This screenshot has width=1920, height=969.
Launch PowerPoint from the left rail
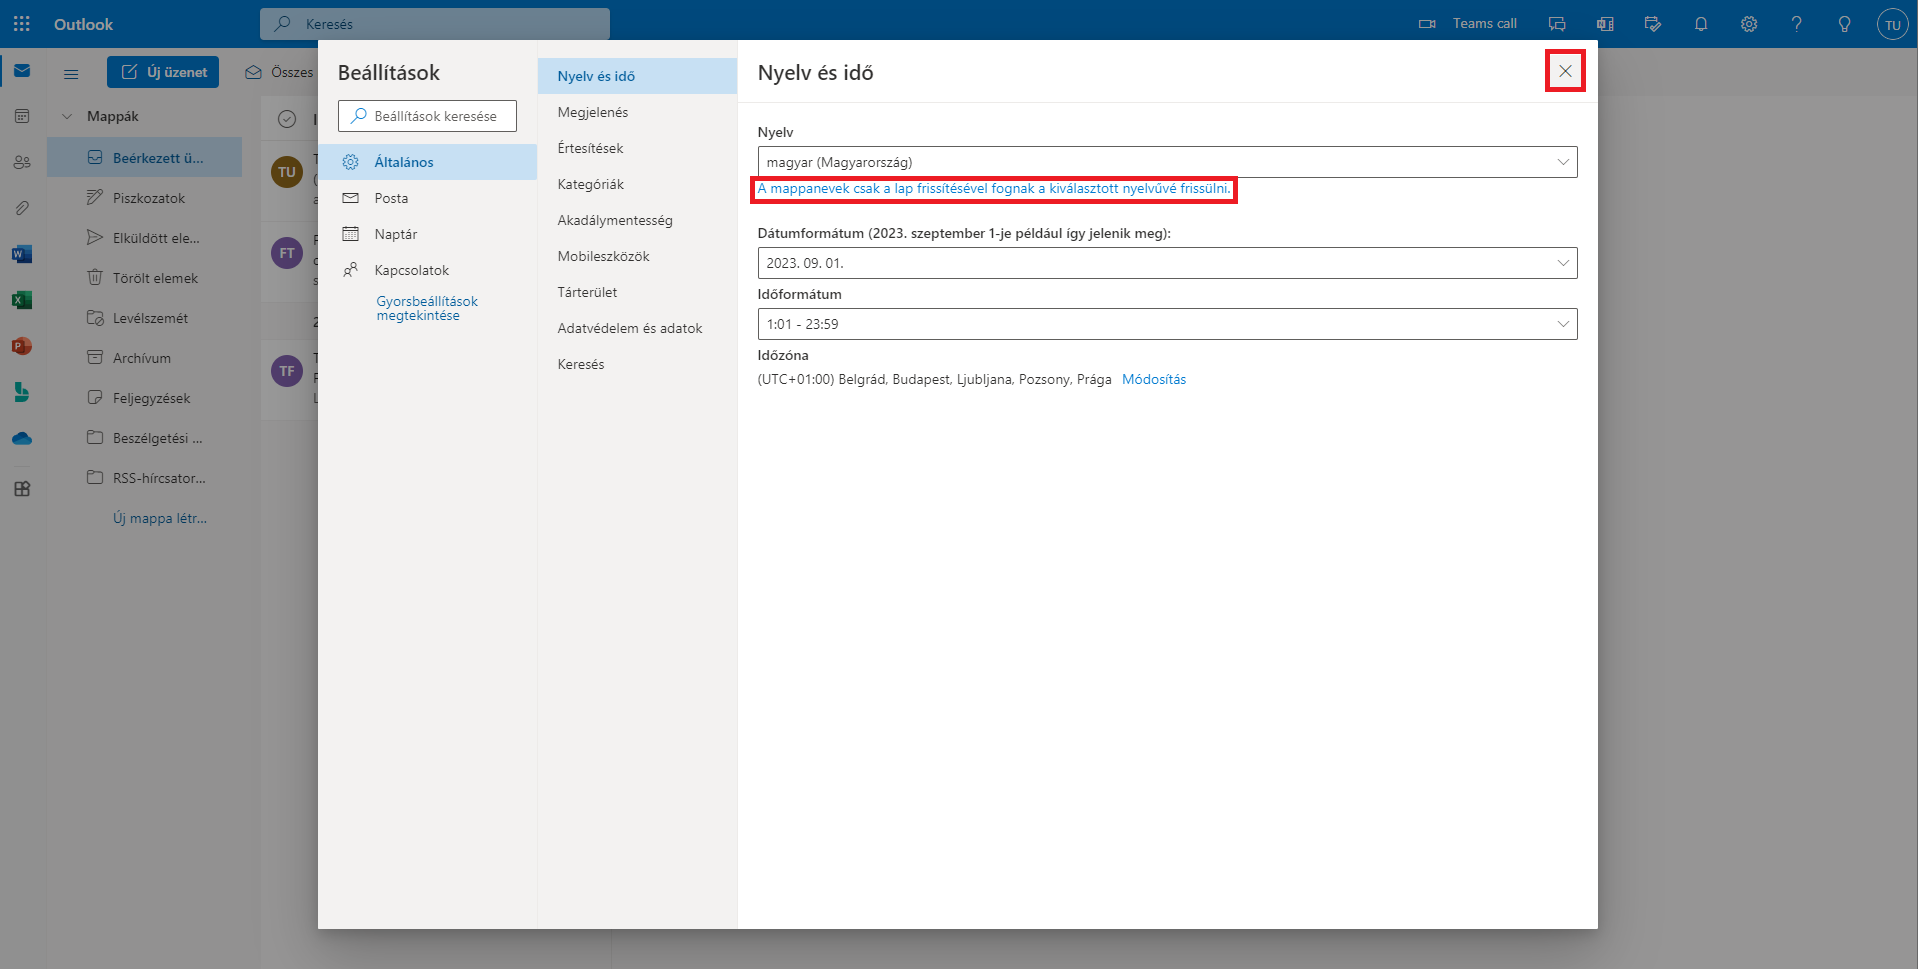[22, 346]
